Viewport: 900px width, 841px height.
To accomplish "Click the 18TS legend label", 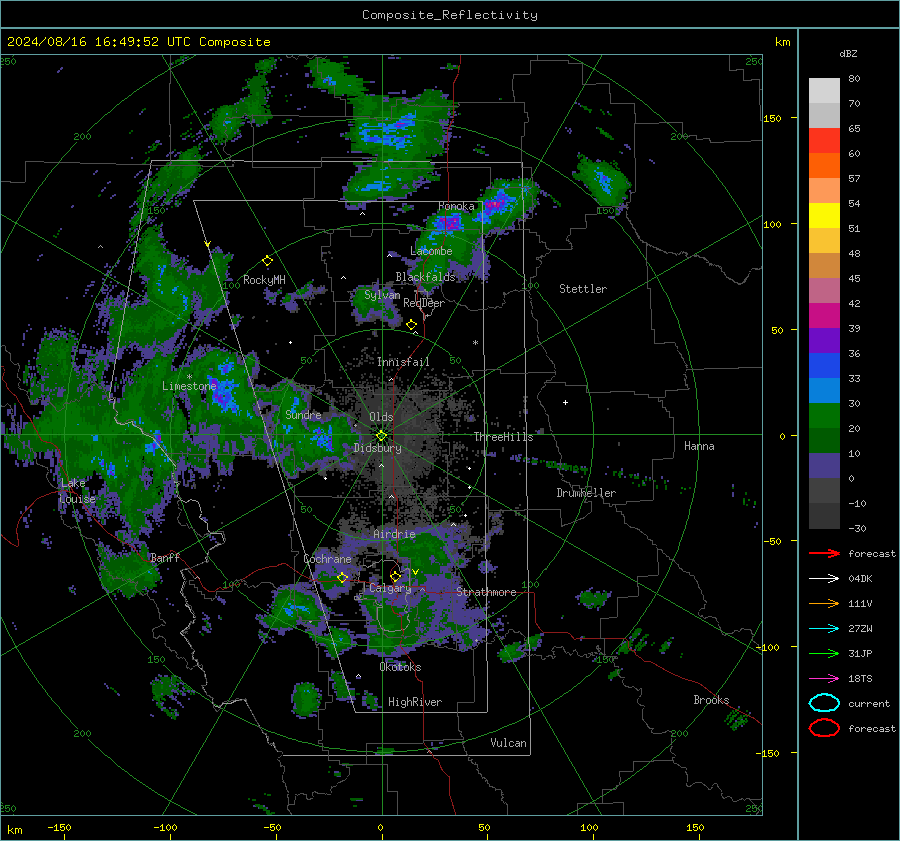I will [860, 679].
